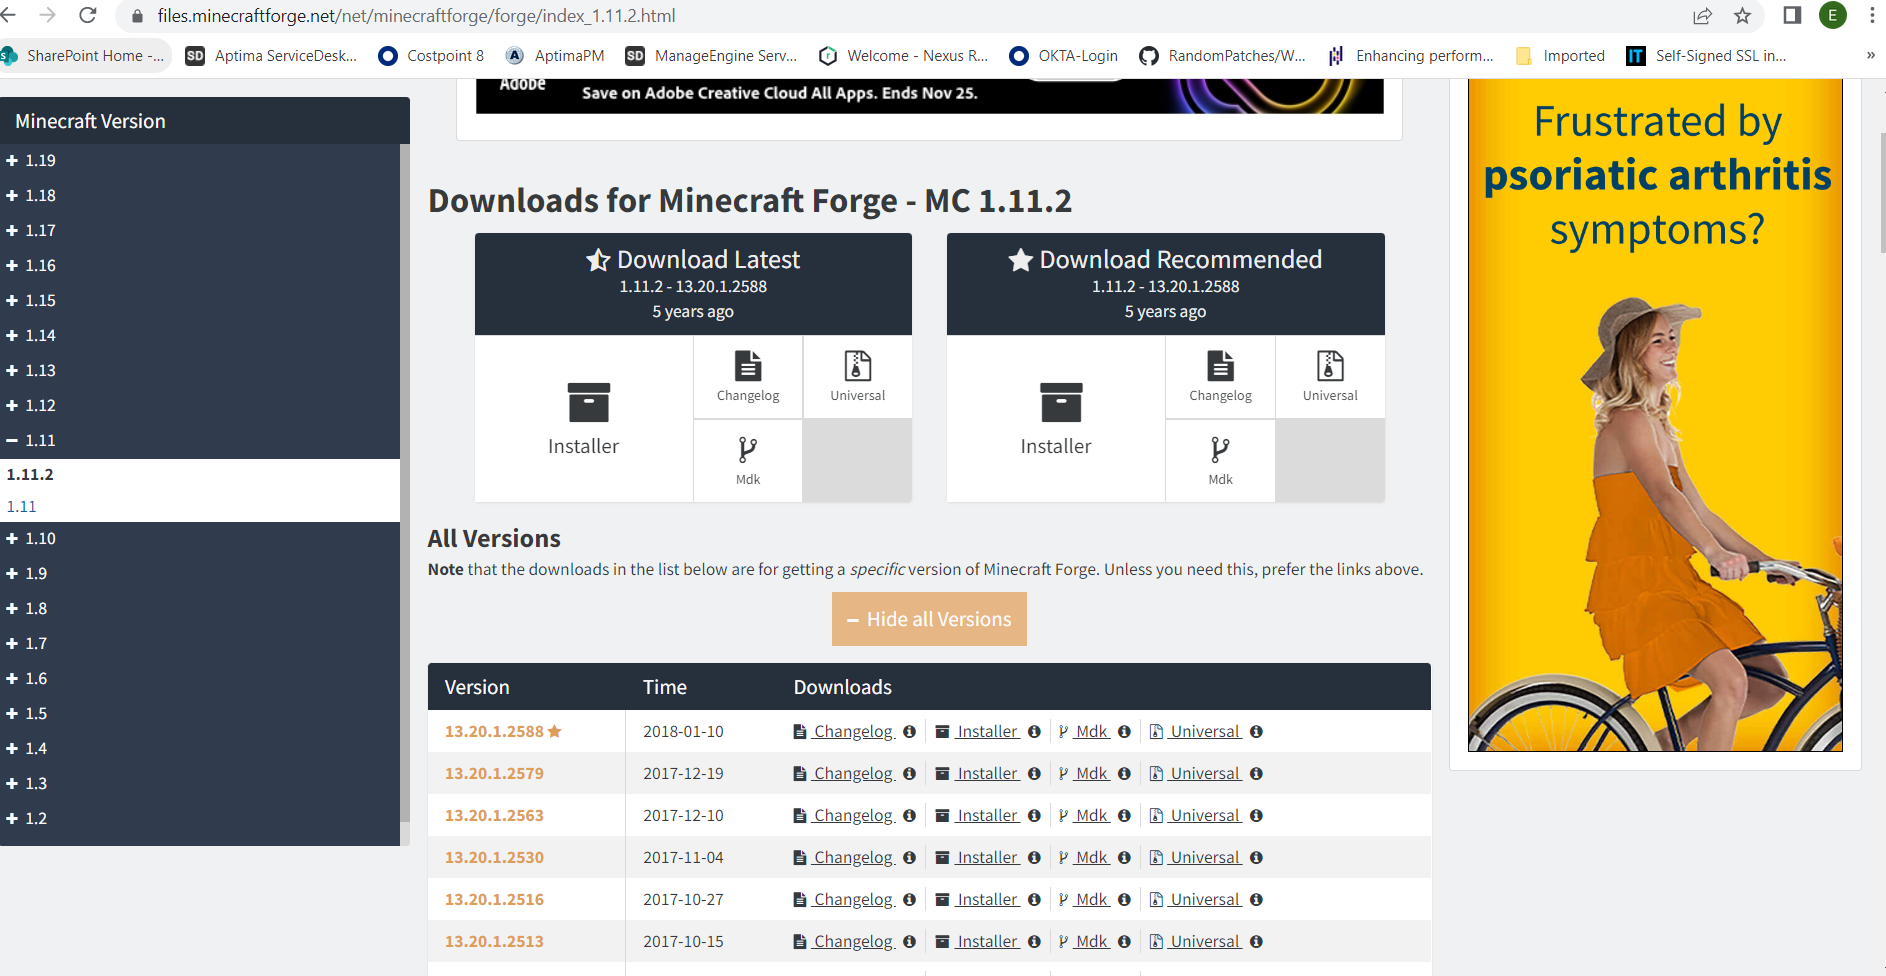Click the share icon in the address bar

1702,16
